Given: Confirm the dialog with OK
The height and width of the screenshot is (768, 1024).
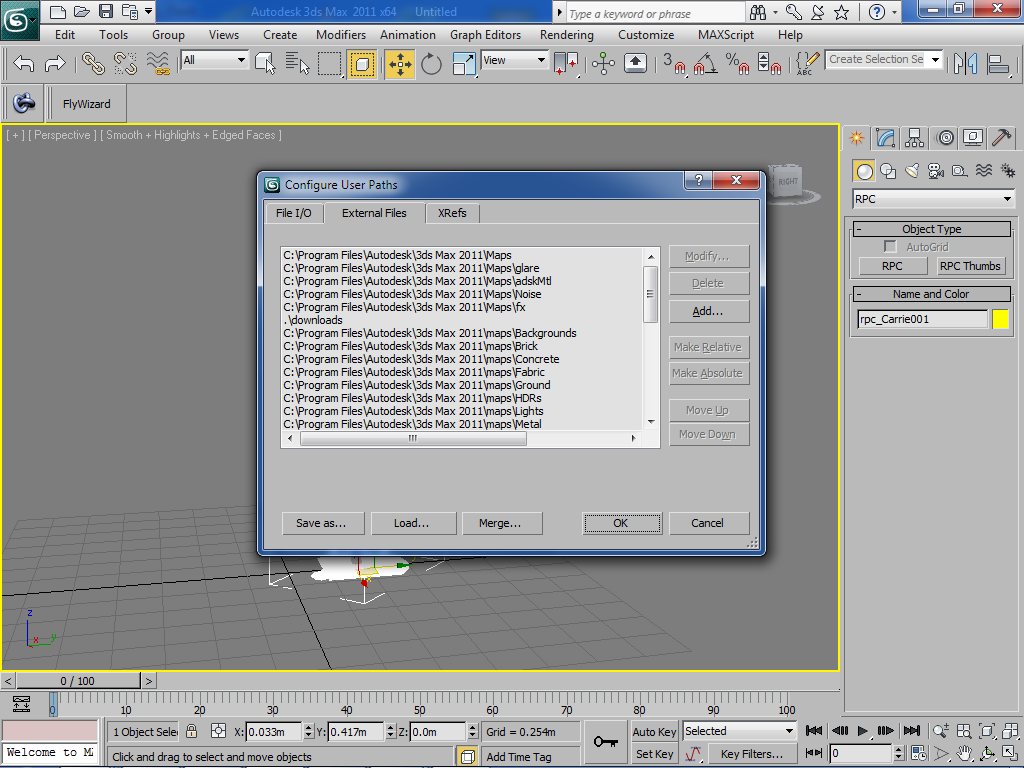Looking at the screenshot, I should tap(620, 523).
